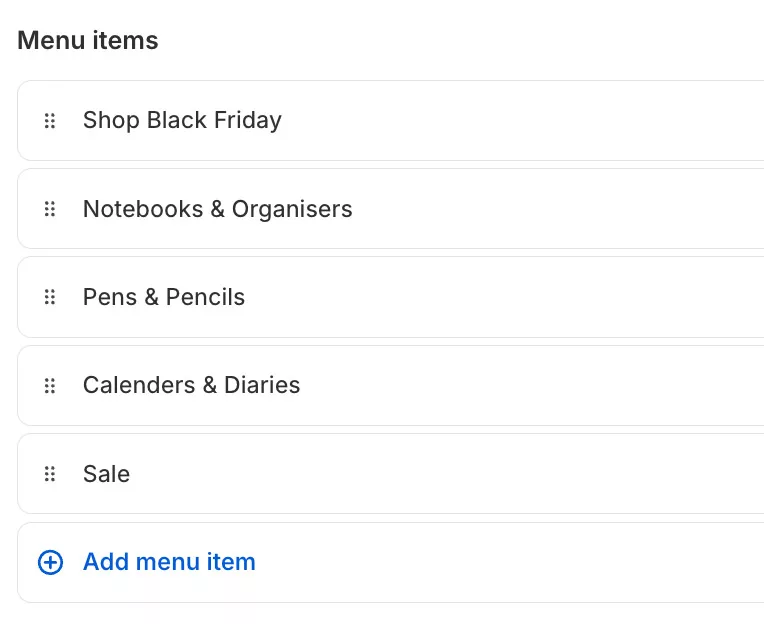Click drag handle beside Notebooks & Organisers
The height and width of the screenshot is (624, 764).
[50, 209]
